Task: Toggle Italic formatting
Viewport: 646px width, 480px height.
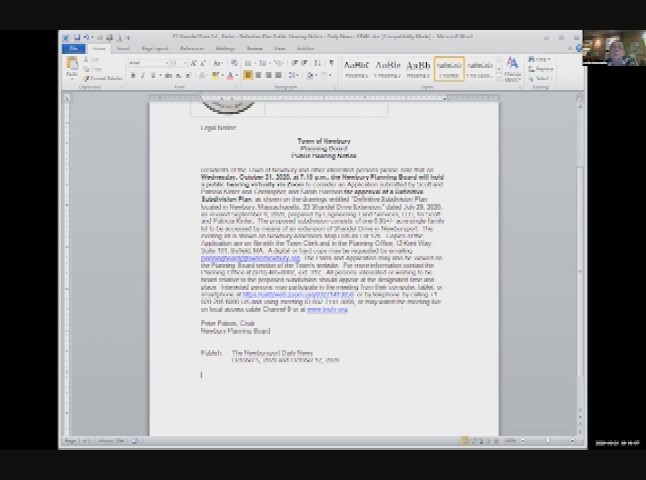Action: 142,75
